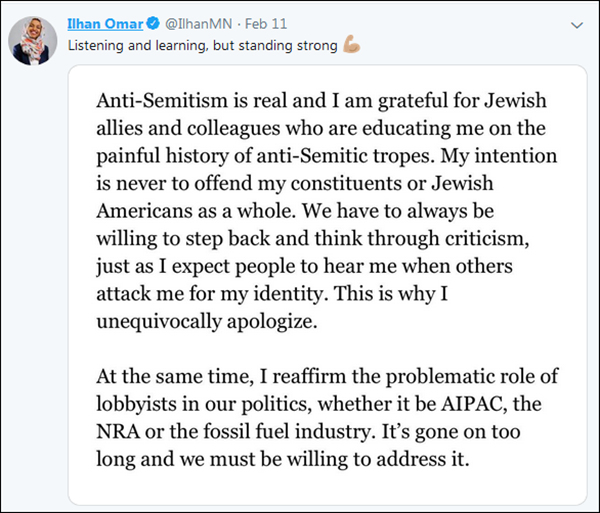Click the blue verified checkmark badge

[x=155, y=23]
